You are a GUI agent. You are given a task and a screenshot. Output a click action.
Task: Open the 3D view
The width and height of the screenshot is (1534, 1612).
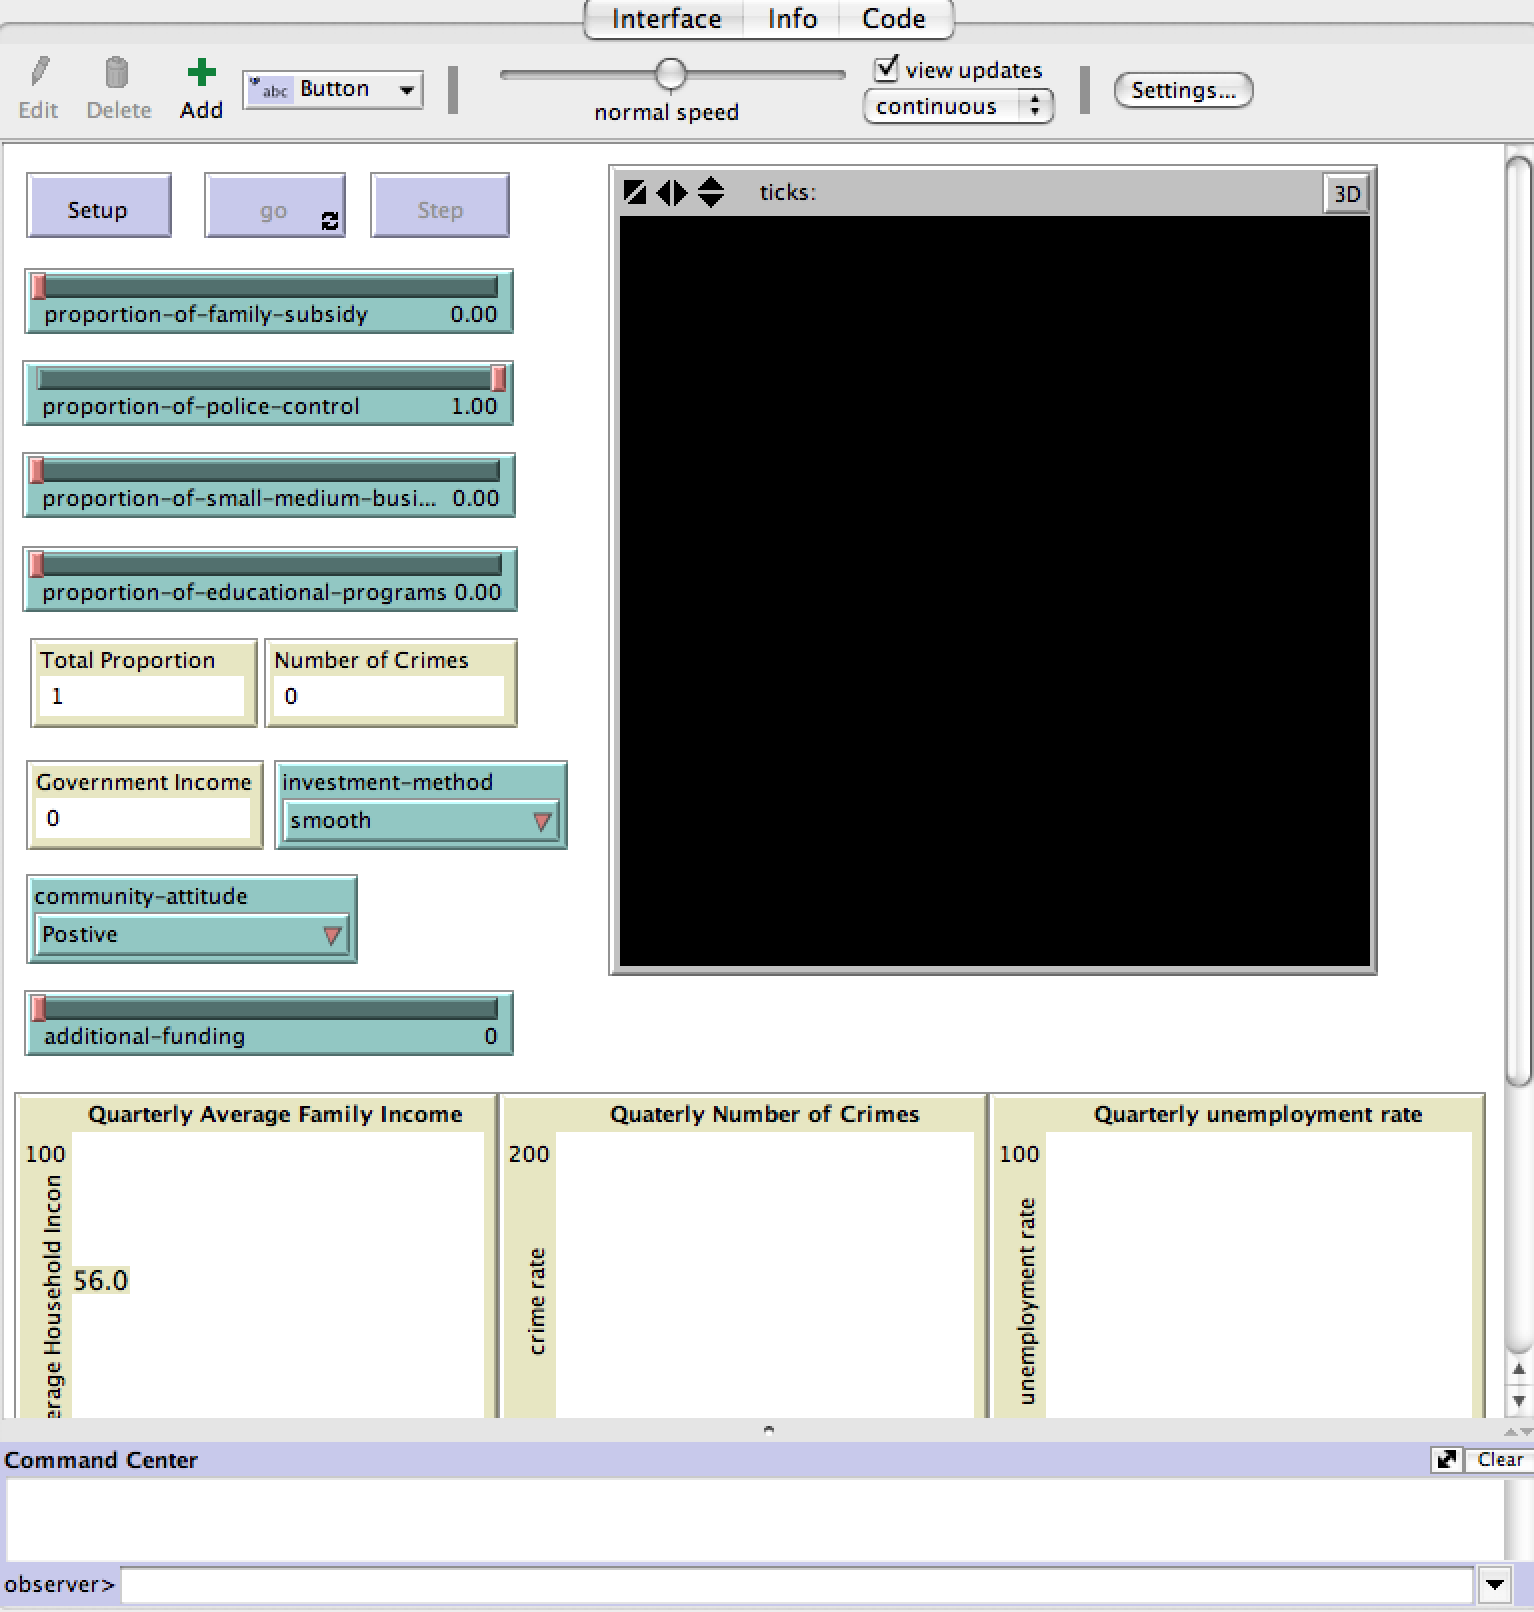coord(1346,194)
